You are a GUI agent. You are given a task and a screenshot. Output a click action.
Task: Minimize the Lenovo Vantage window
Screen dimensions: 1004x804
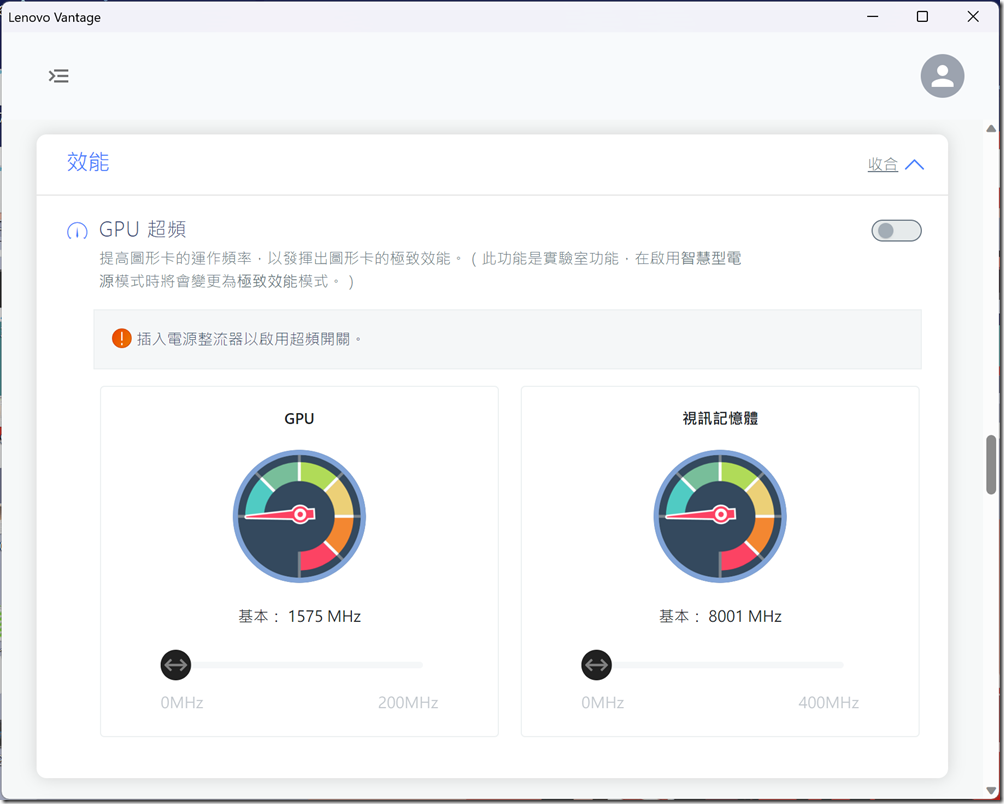click(x=871, y=17)
